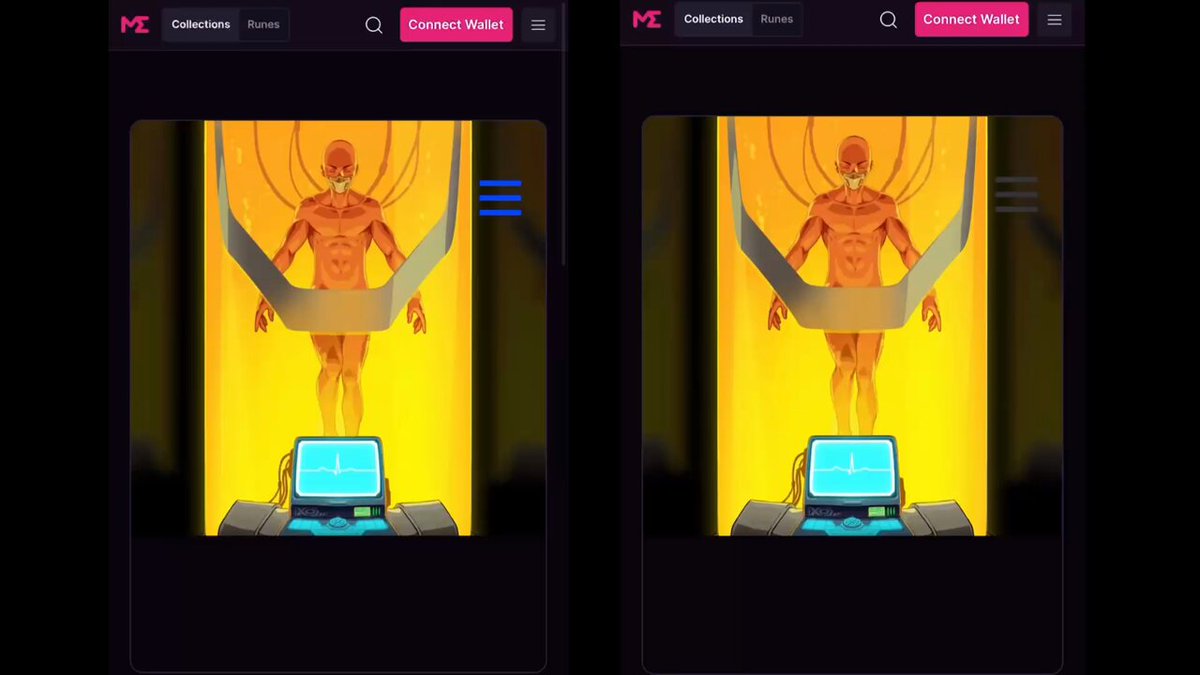Click the Magic Eden logo in left panel
1200x675 pixels.
click(x=135, y=25)
